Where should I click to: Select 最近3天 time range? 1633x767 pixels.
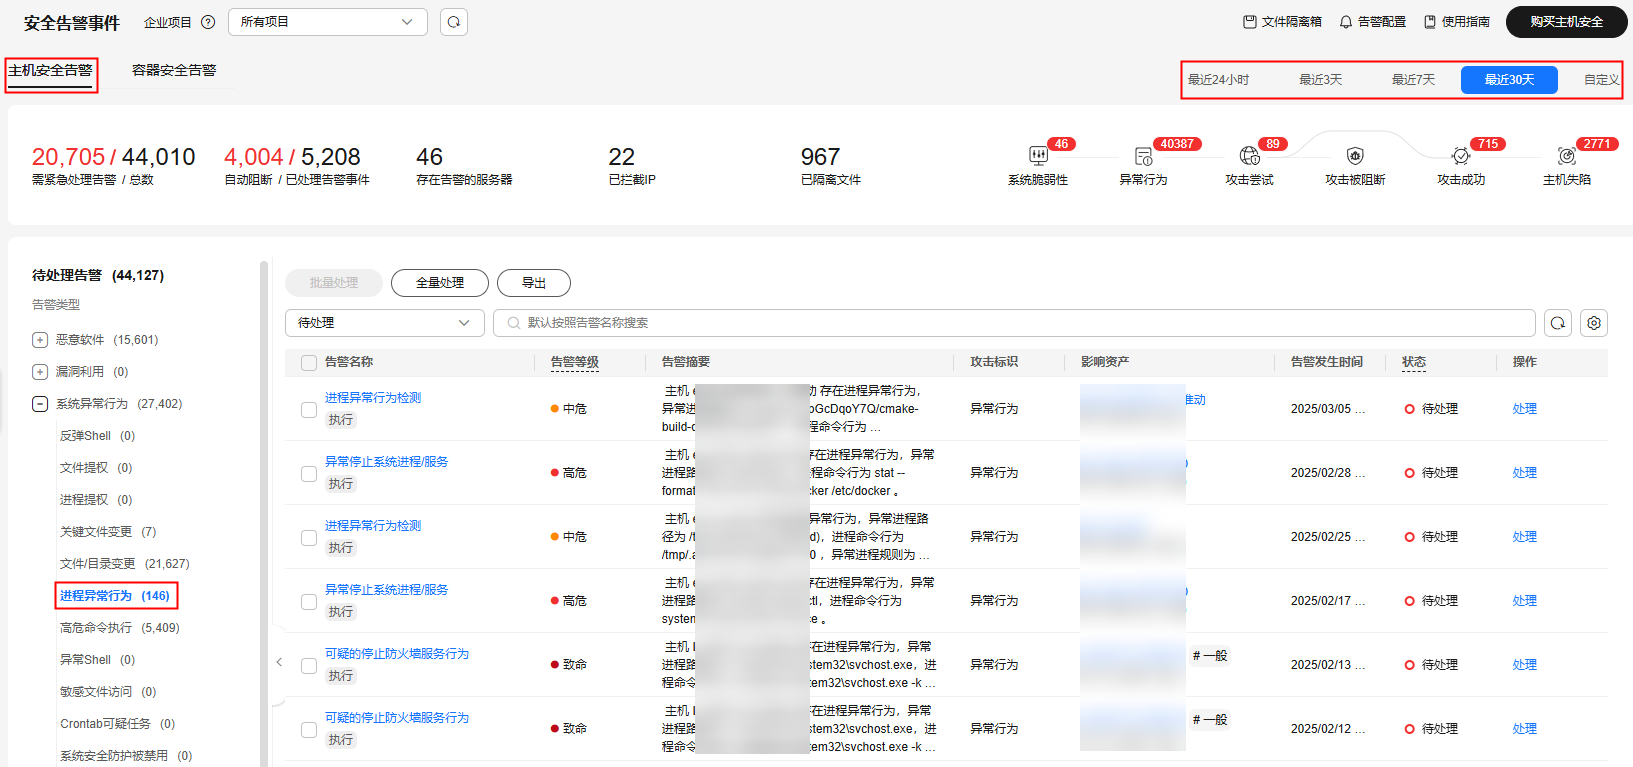[x=1320, y=80]
